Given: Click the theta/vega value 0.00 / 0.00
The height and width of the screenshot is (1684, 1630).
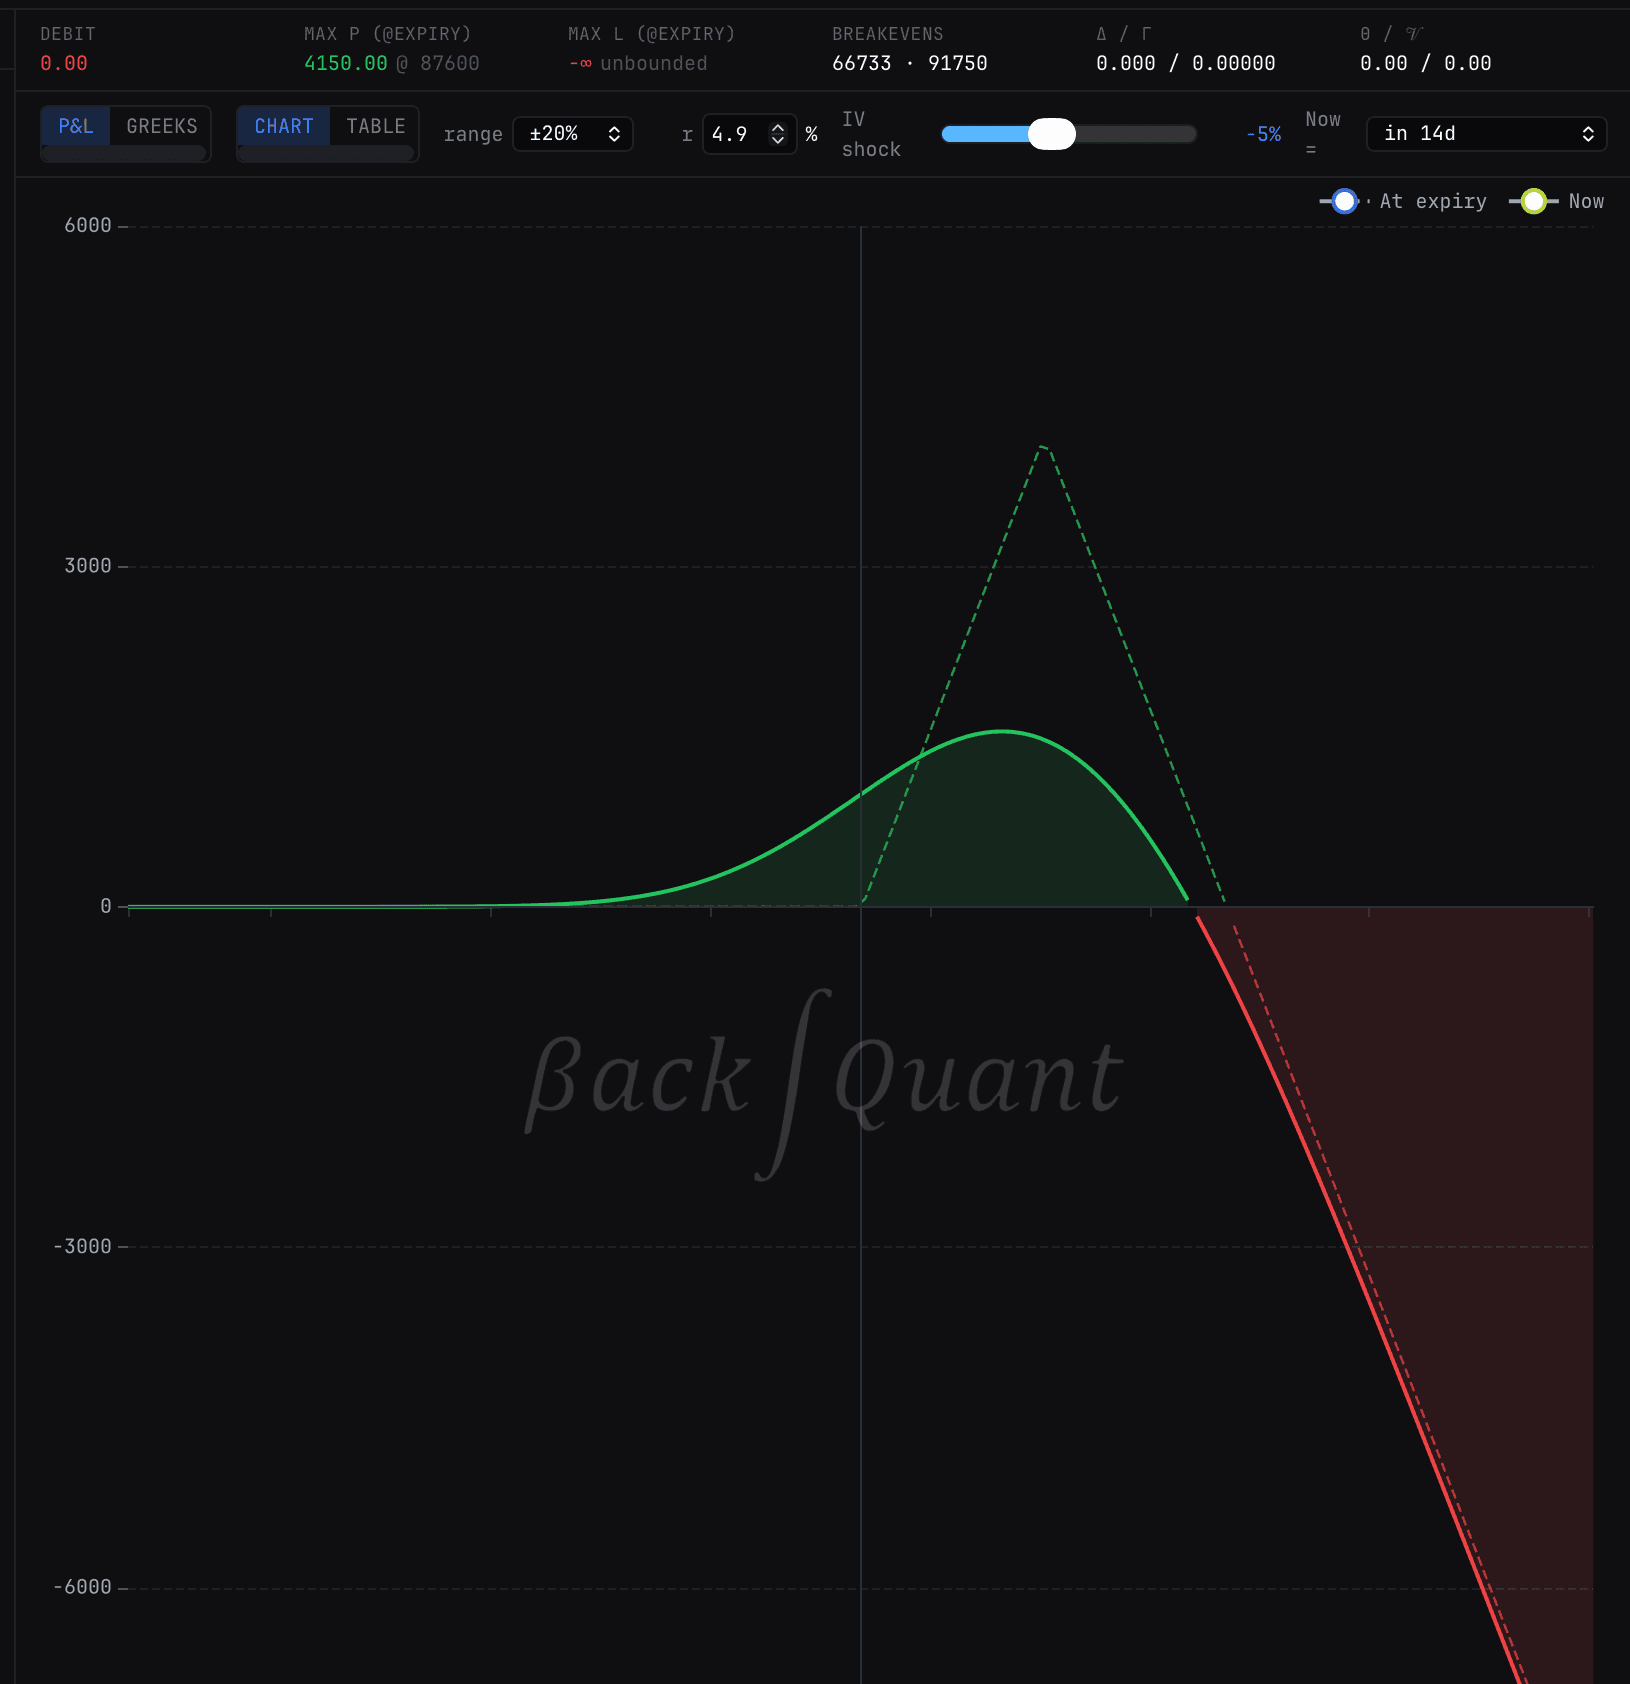Looking at the screenshot, I should click(1425, 63).
